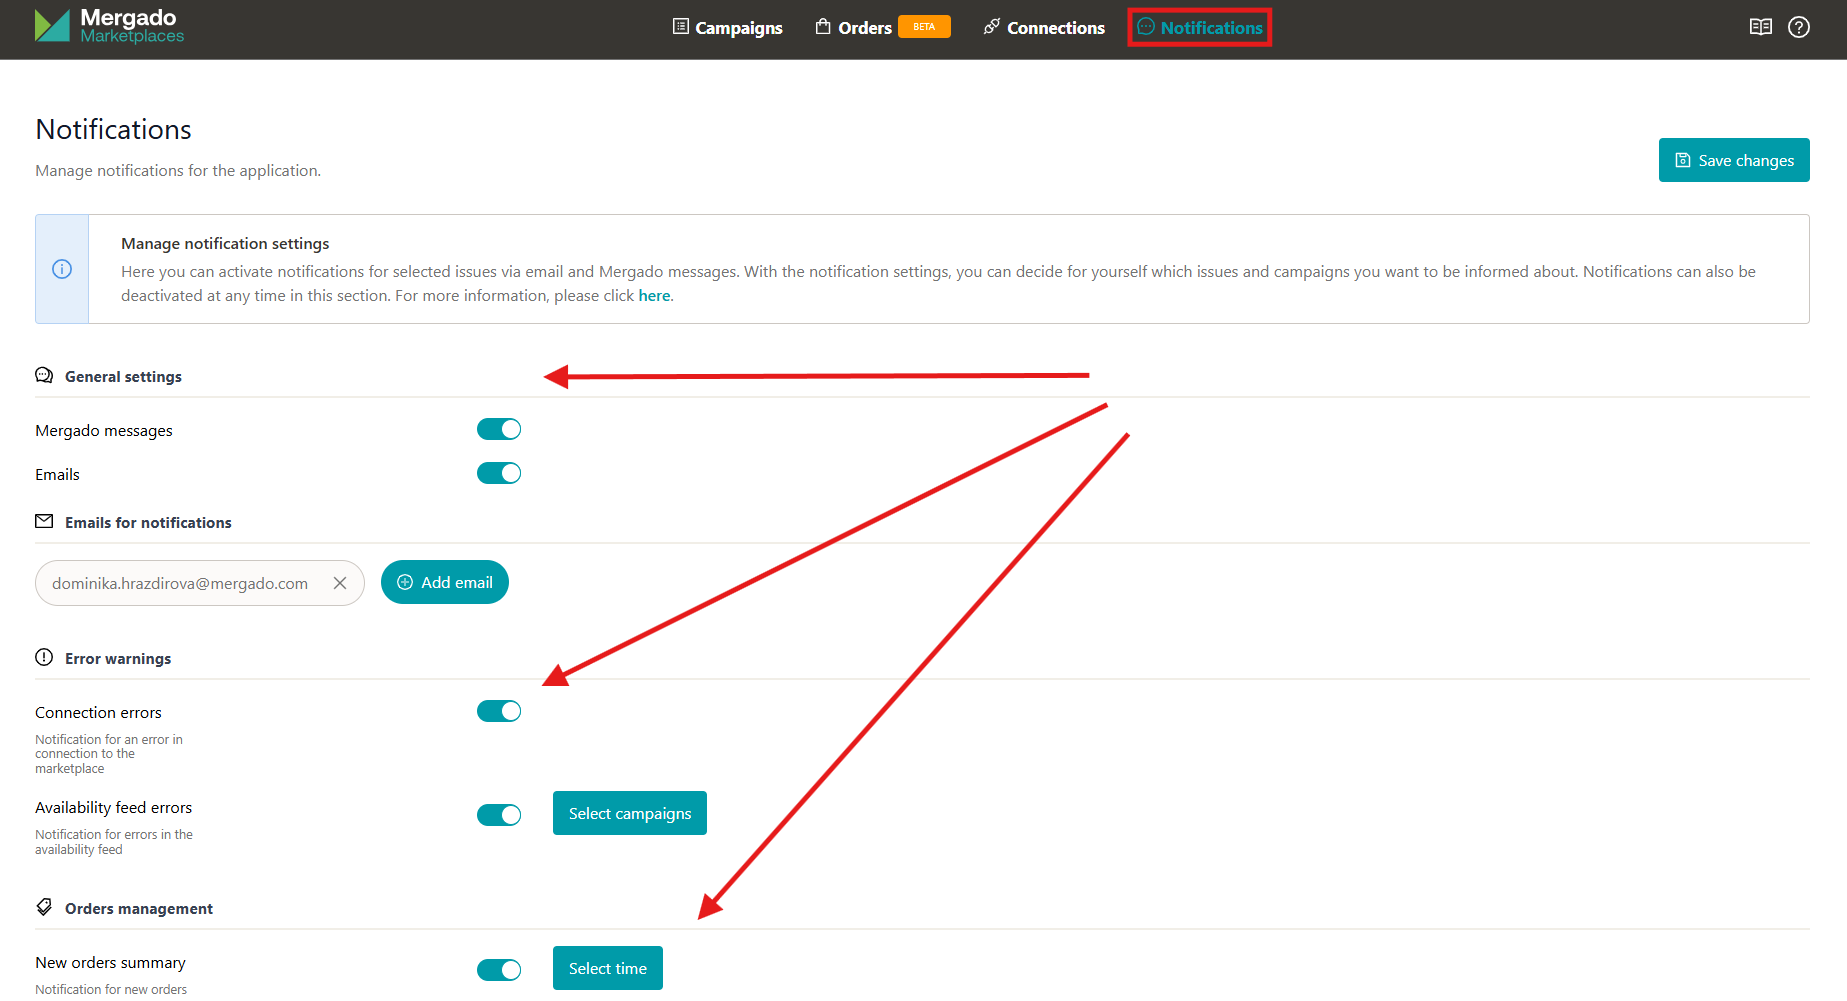The width and height of the screenshot is (1847, 1001).
Task: Click the Select campaigns button
Action: [x=630, y=813]
